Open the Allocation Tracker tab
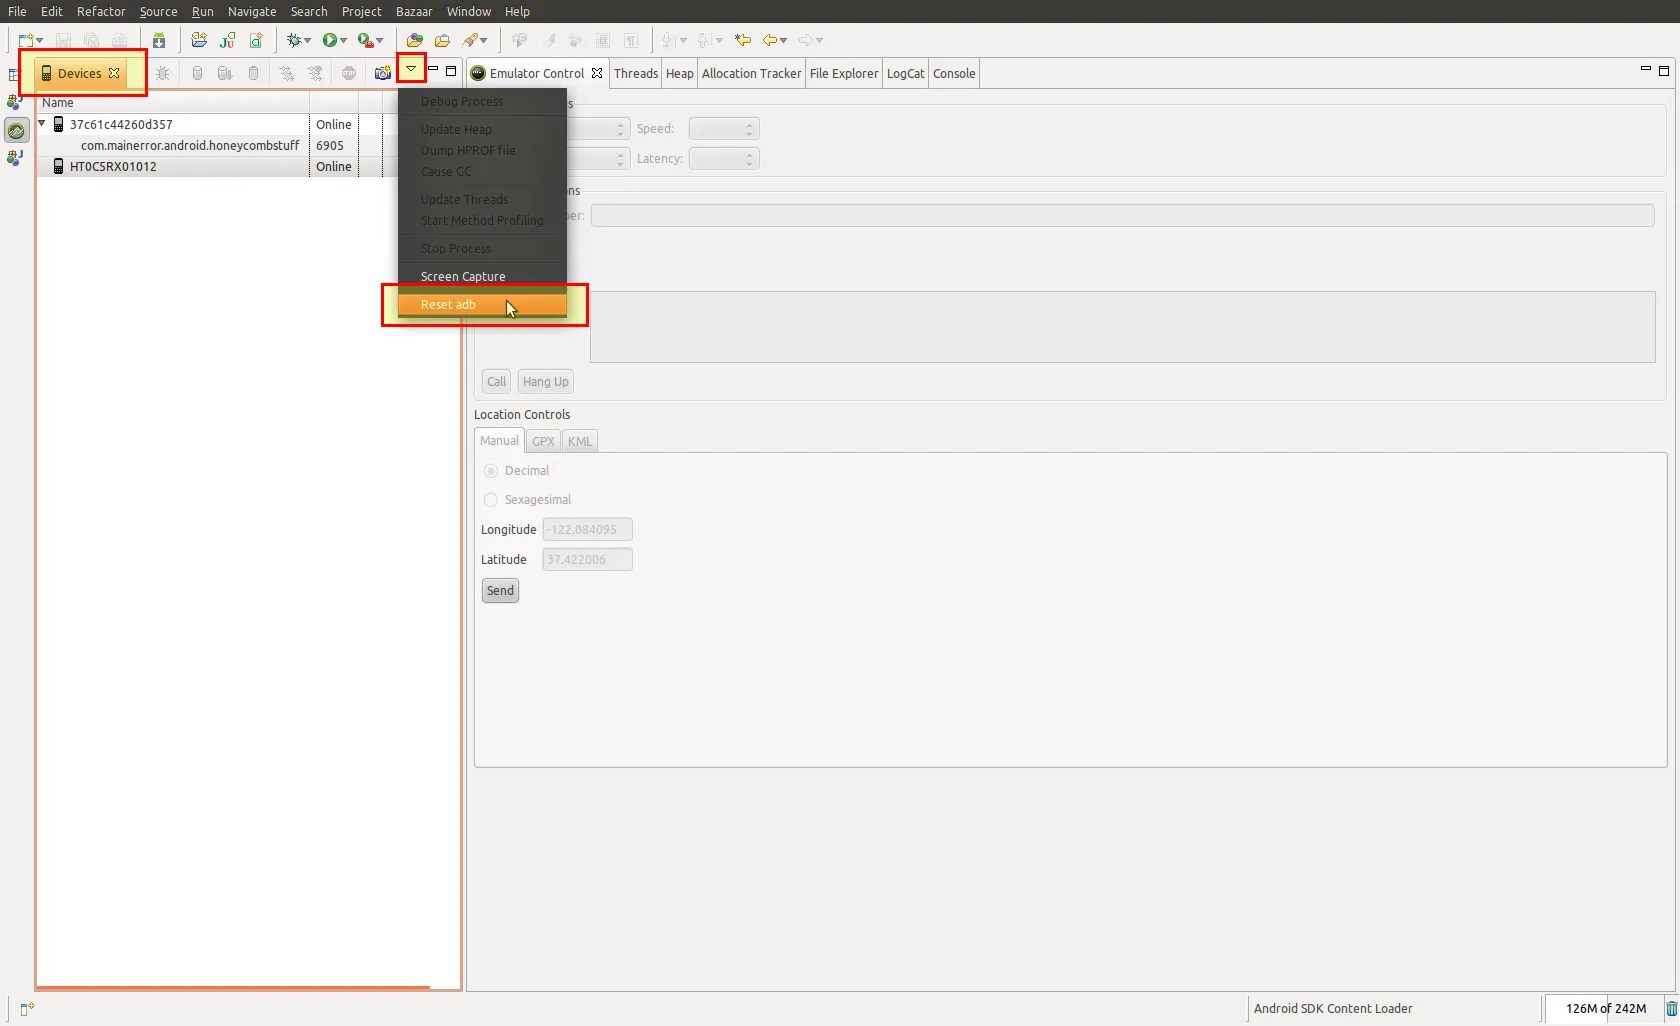This screenshot has height=1026, width=1680. (752, 73)
